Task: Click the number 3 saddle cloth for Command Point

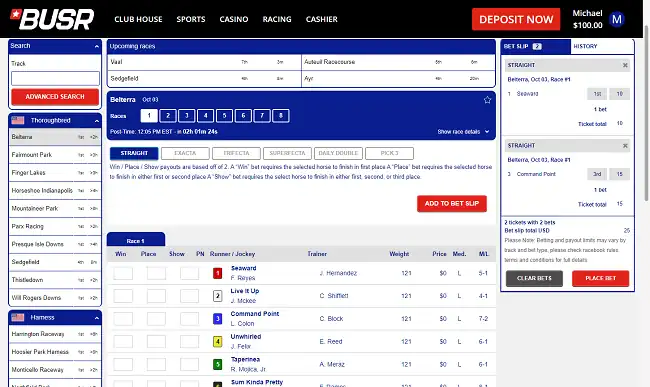Action: (218, 319)
